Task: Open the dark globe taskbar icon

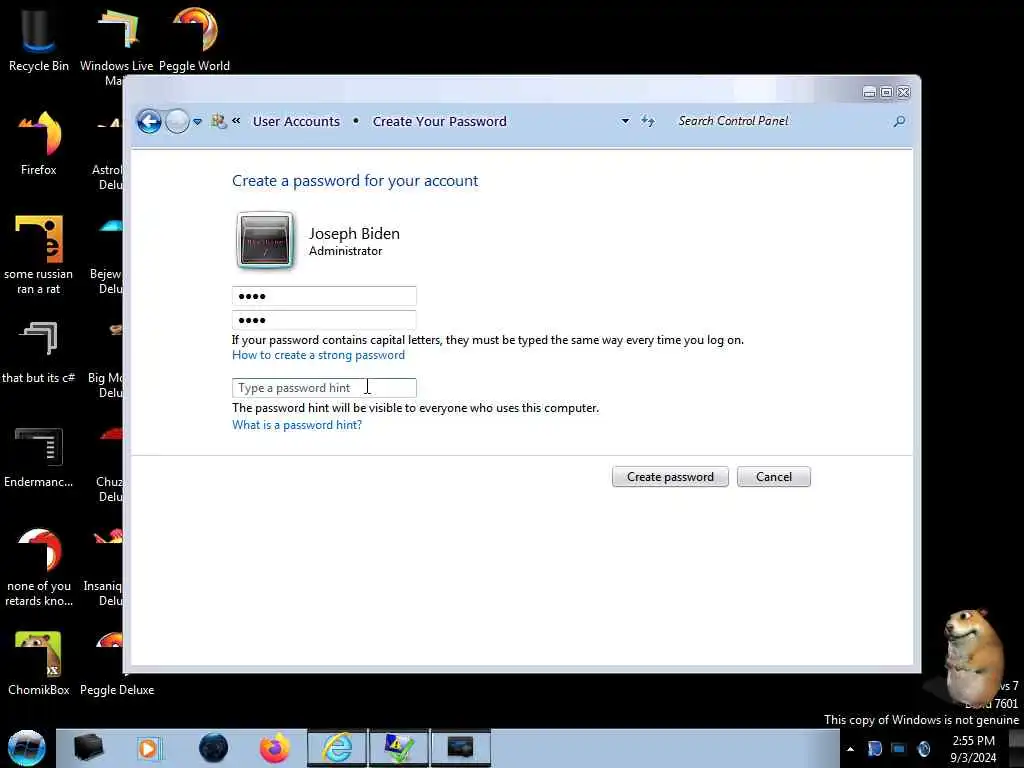Action: tap(214, 748)
